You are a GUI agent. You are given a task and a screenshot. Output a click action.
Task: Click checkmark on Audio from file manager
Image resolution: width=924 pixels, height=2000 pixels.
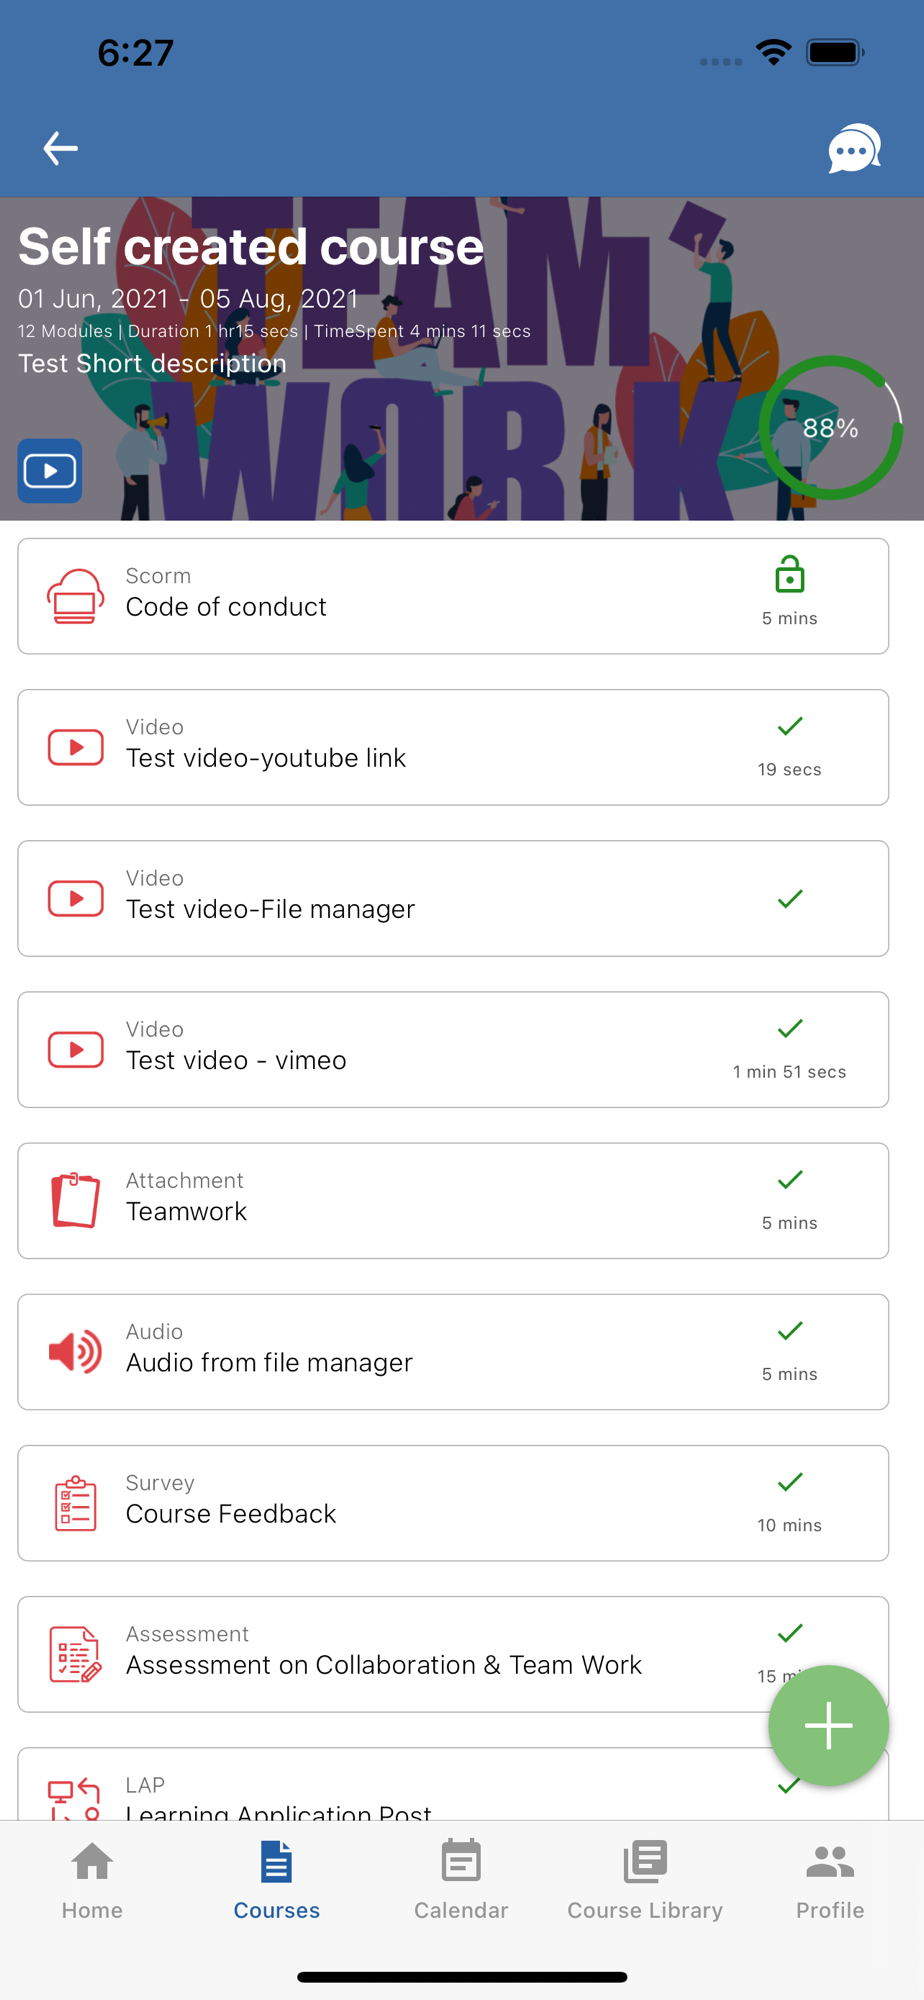790,1331
